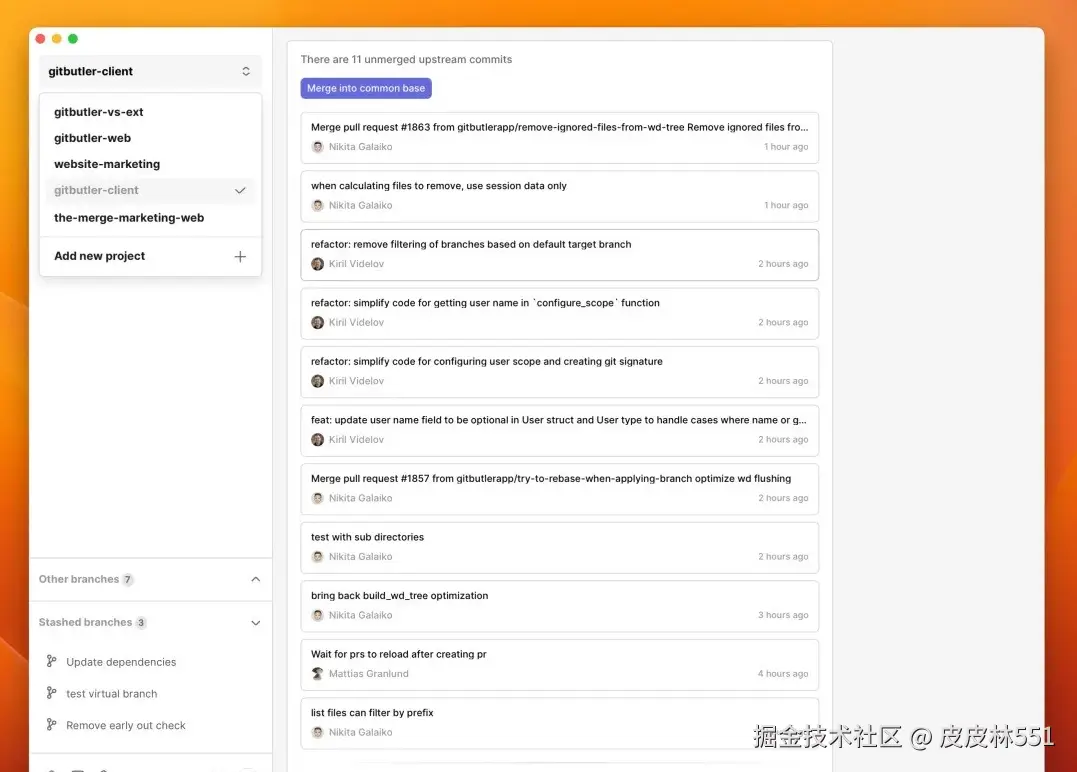The height and width of the screenshot is (772, 1077).
Task: Click branch icon beside Update dependencies
Action: click(52, 661)
